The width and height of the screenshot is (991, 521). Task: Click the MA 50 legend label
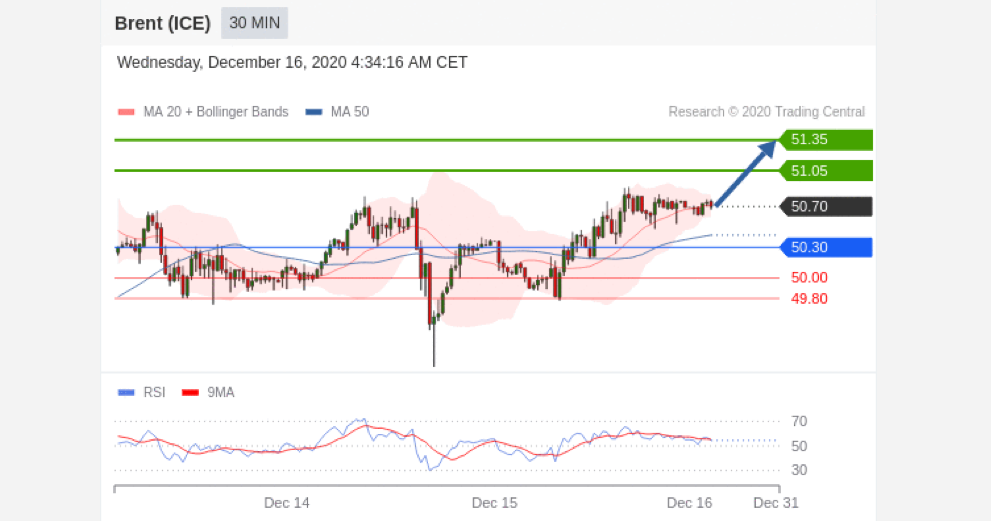350,112
